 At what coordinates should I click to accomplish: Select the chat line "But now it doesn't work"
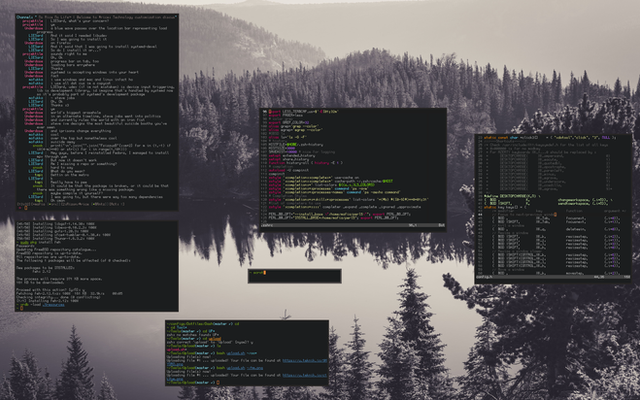[73, 160]
